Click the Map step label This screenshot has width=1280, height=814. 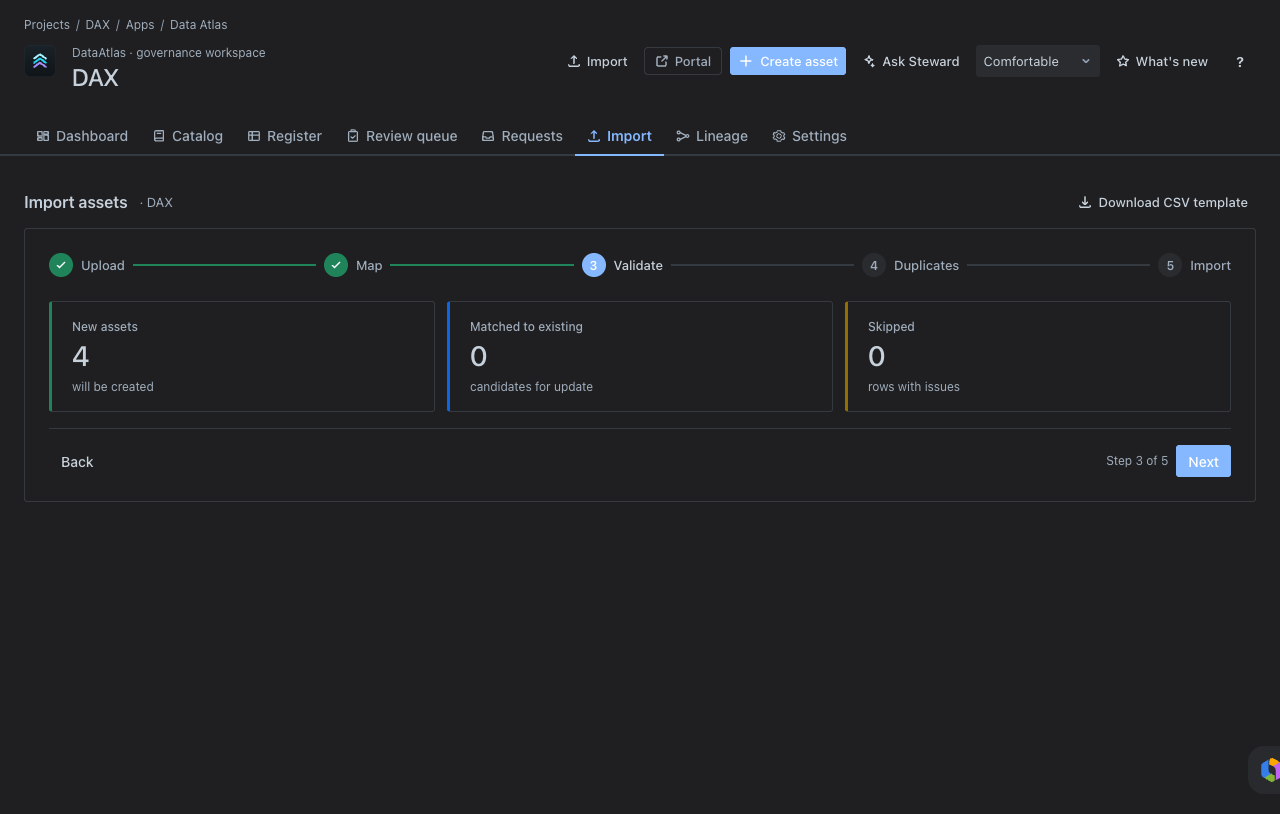point(369,265)
